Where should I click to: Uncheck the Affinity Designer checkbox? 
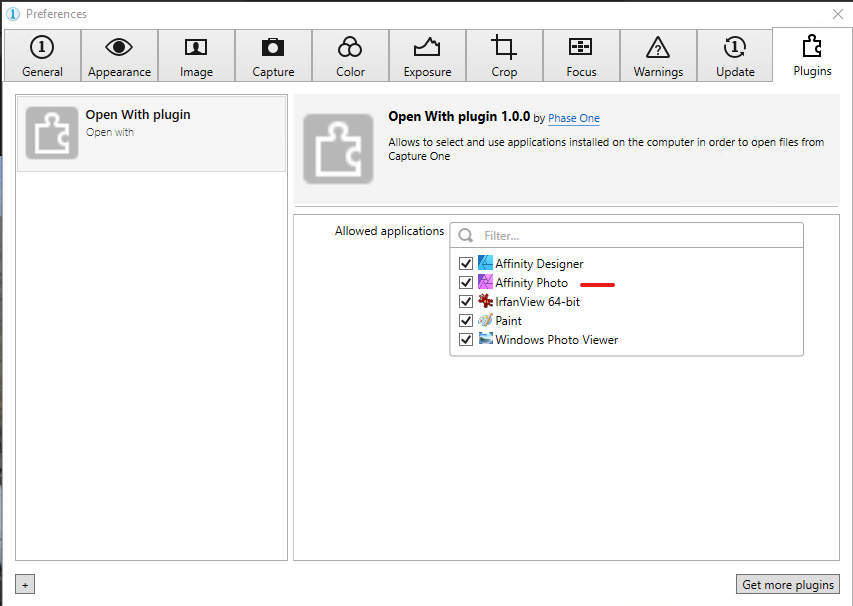(x=465, y=264)
